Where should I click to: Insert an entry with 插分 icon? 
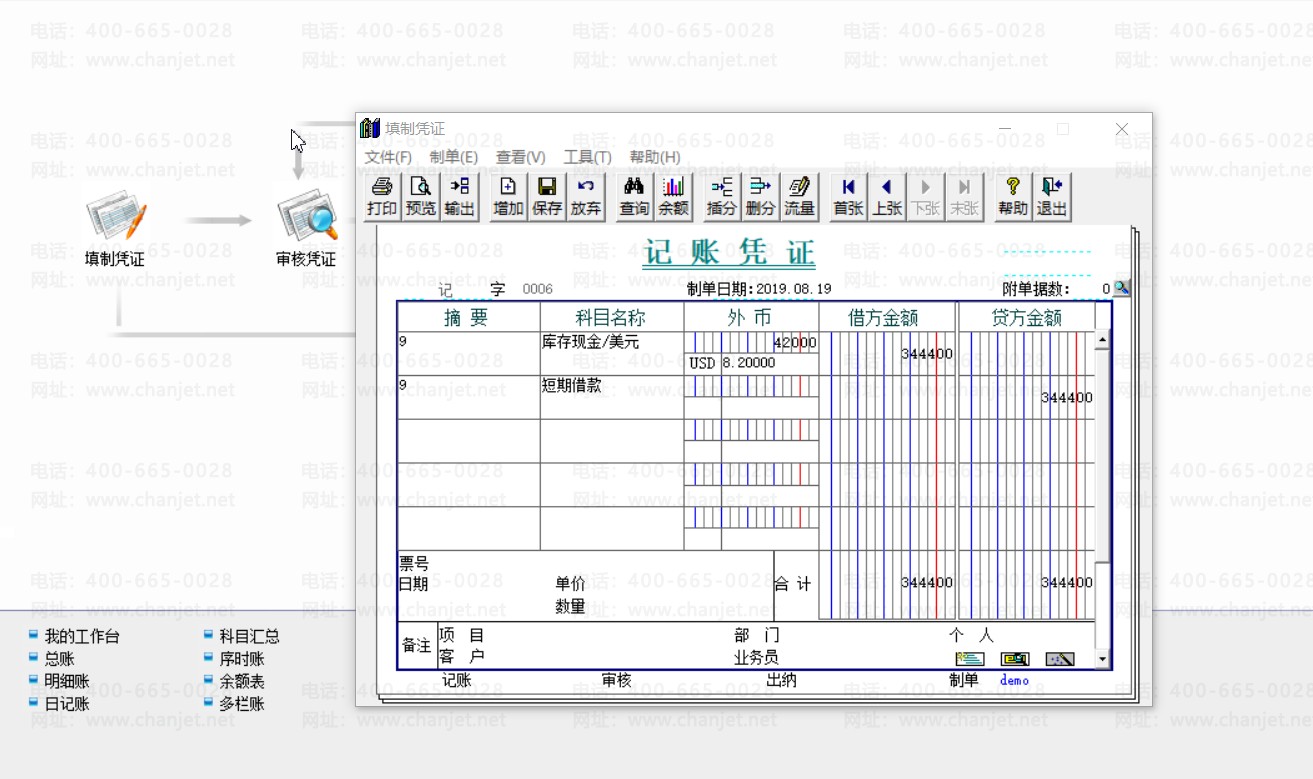tap(721, 196)
